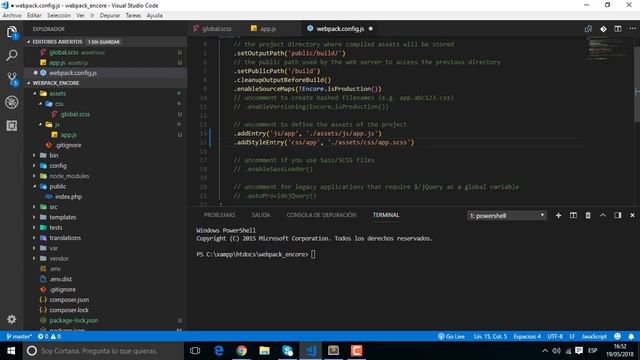
Task: Open the Debug view in activity bar
Action: [x=12, y=102]
